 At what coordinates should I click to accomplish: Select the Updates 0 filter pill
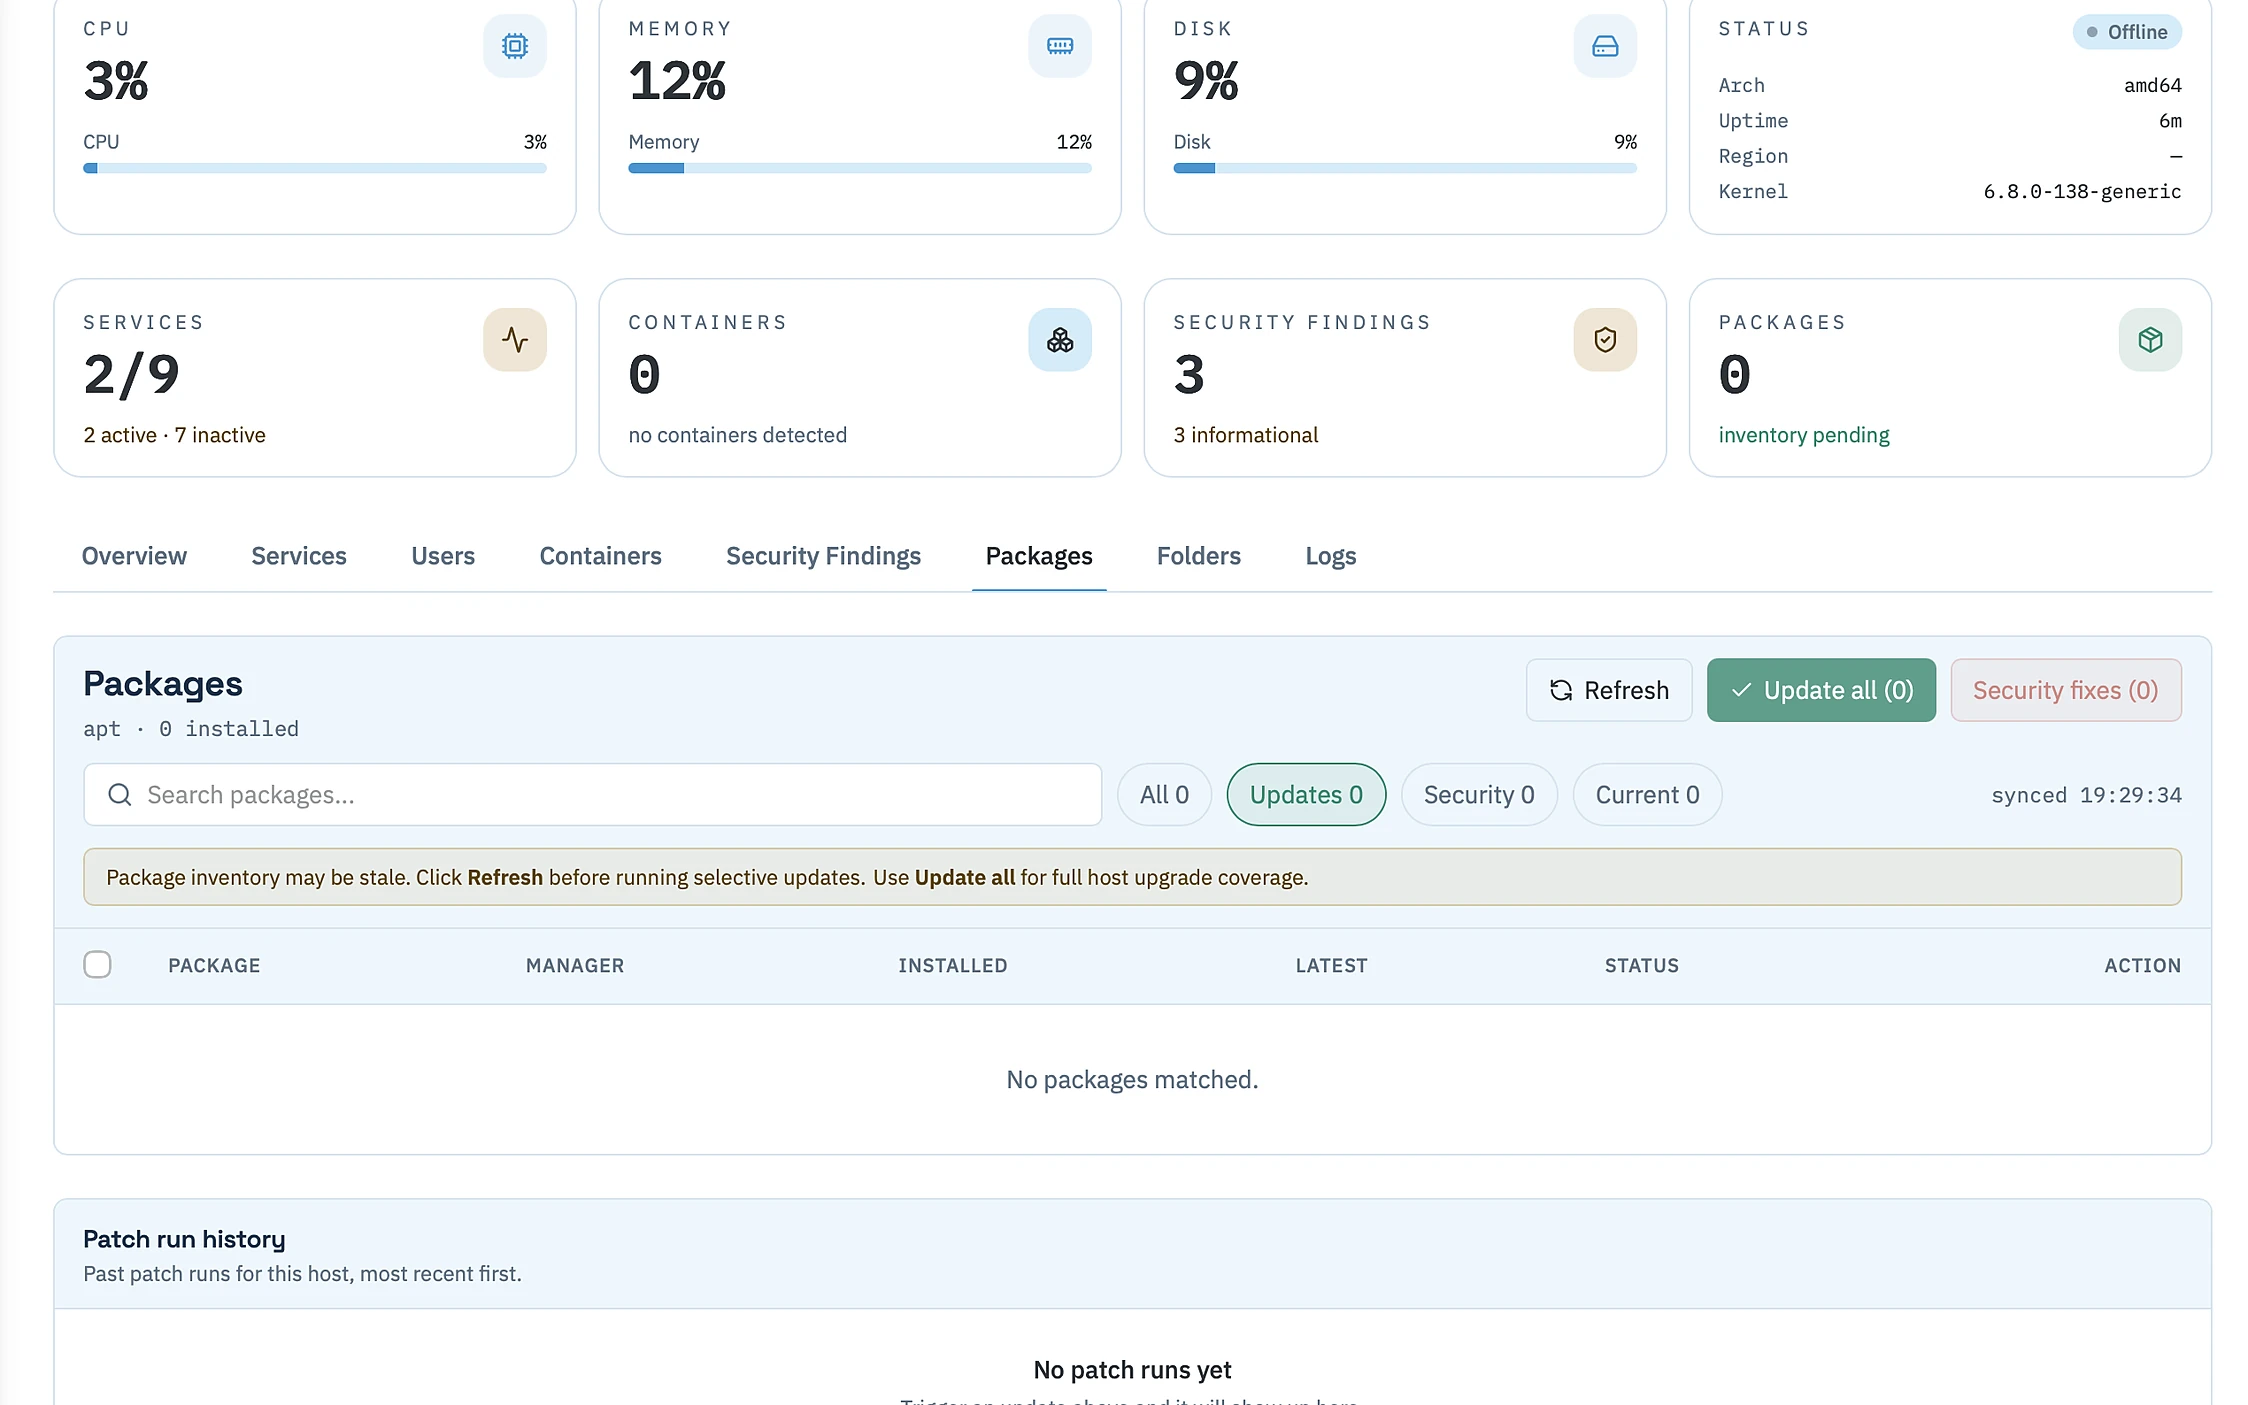1306,795
